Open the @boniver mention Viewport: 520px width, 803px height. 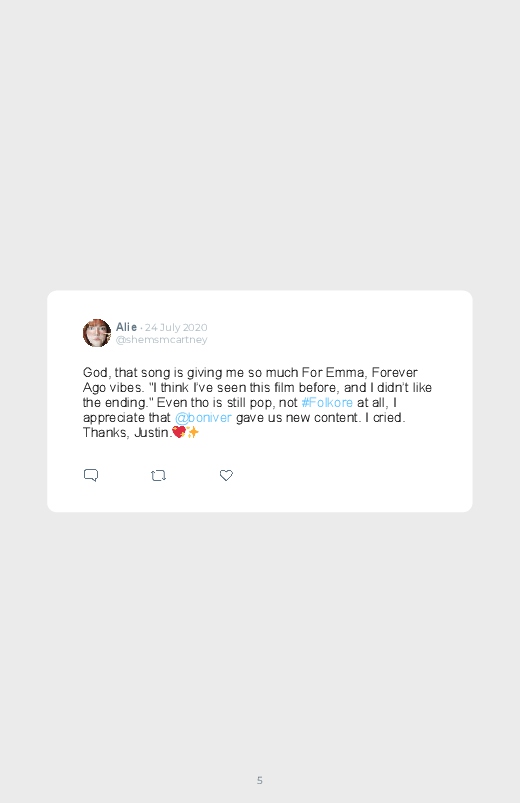pyautogui.click(x=203, y=417)
